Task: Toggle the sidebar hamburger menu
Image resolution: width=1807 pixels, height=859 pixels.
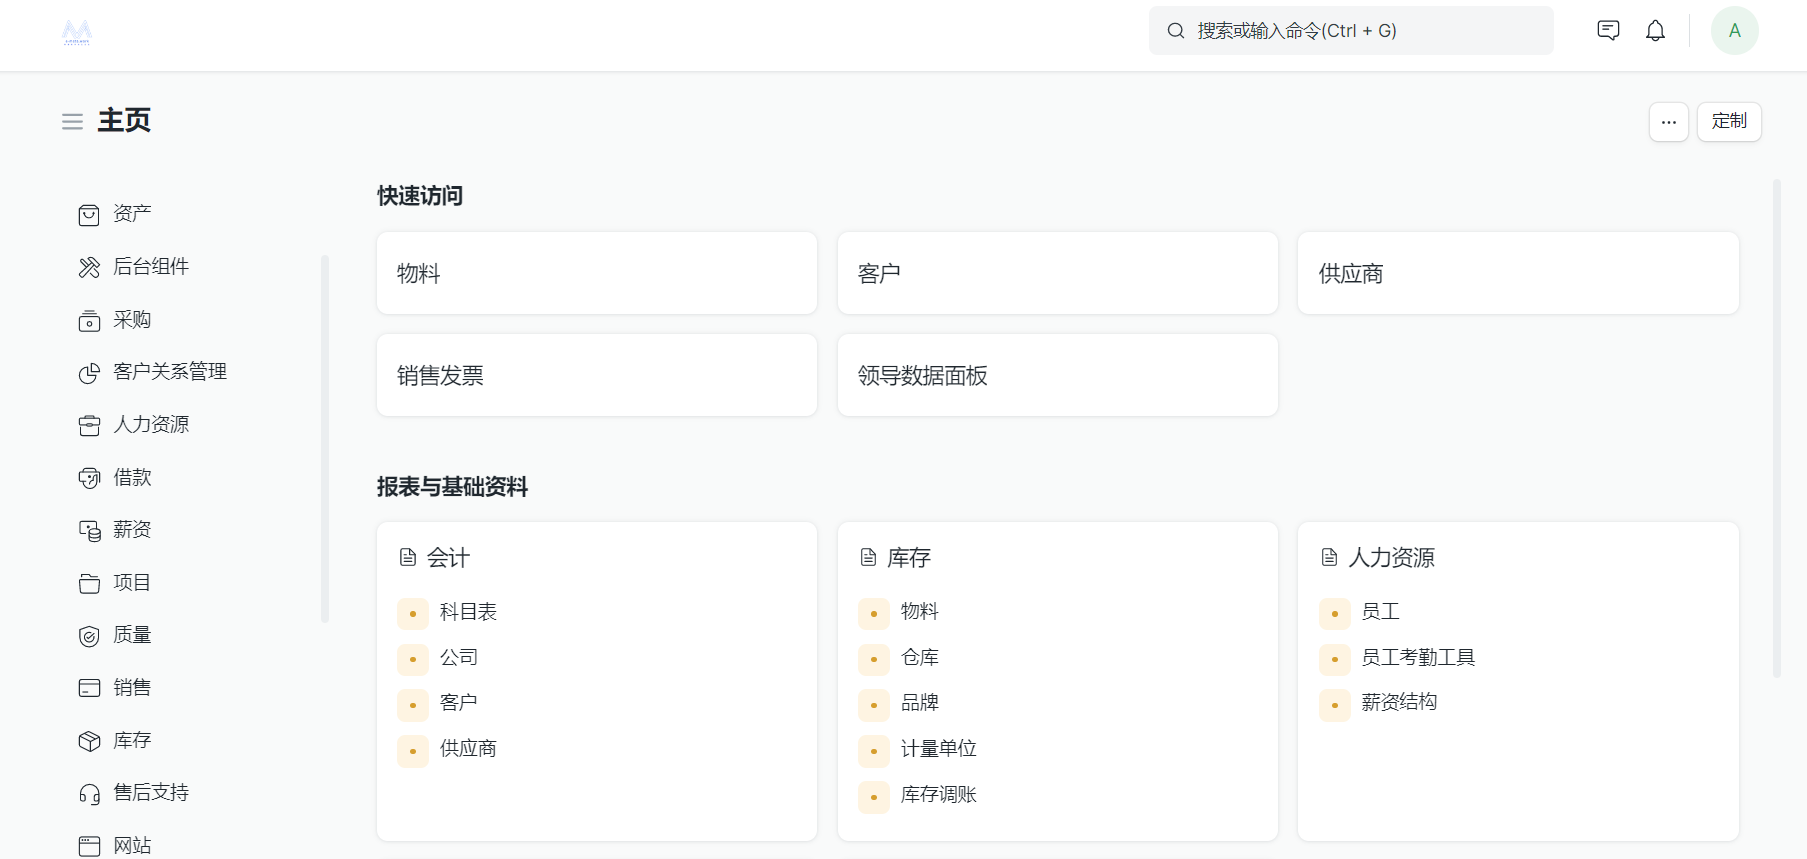Action: pyautogui.click(x=72, y=122)
